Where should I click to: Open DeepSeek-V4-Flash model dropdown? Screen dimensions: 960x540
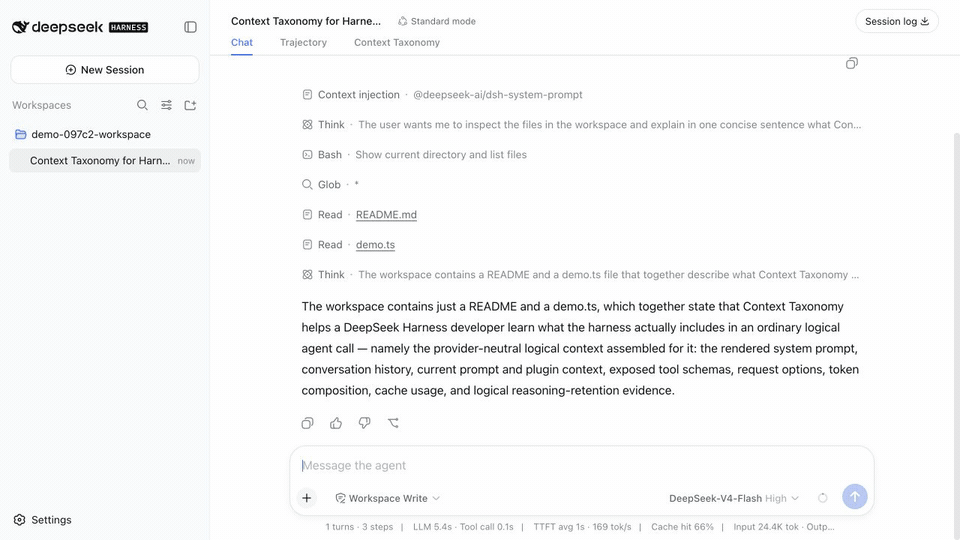(x=733, y=498)
